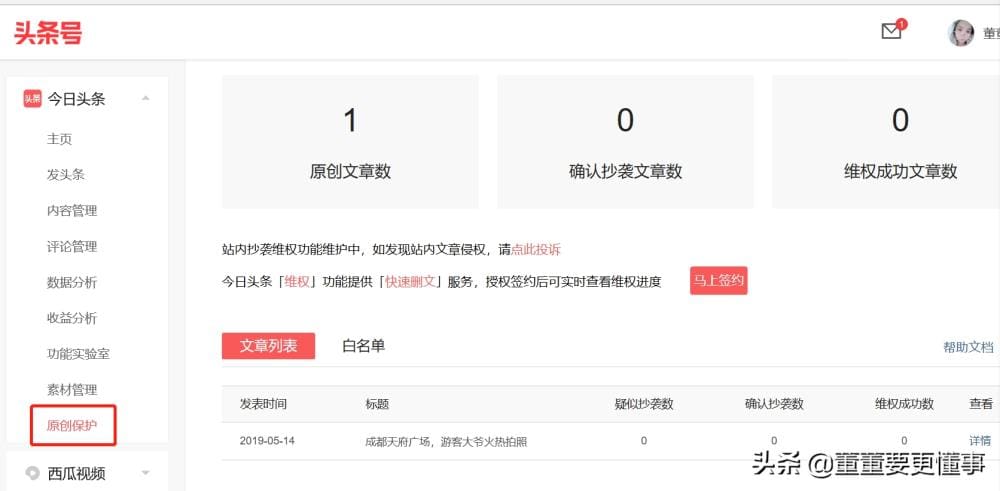Open 功能实验室 in the sidebar
The image size is (1000, 491).
[78, 353]
